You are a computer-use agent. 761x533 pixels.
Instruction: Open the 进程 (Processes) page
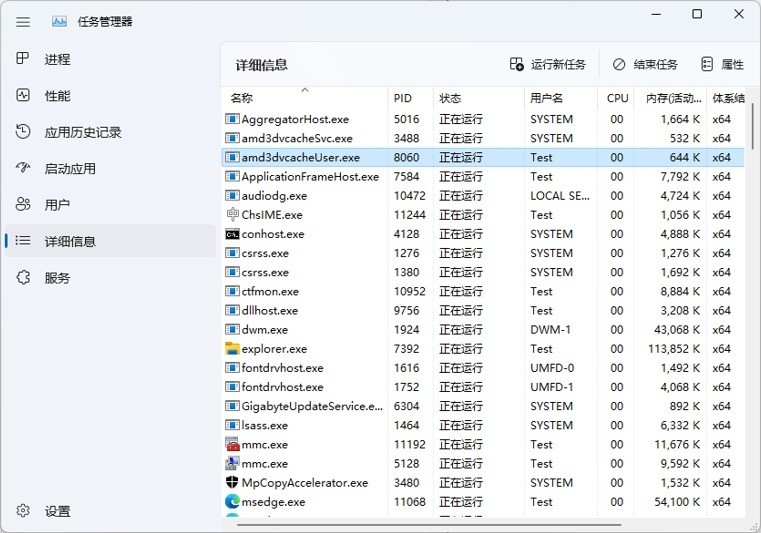[x=110, y=59]
